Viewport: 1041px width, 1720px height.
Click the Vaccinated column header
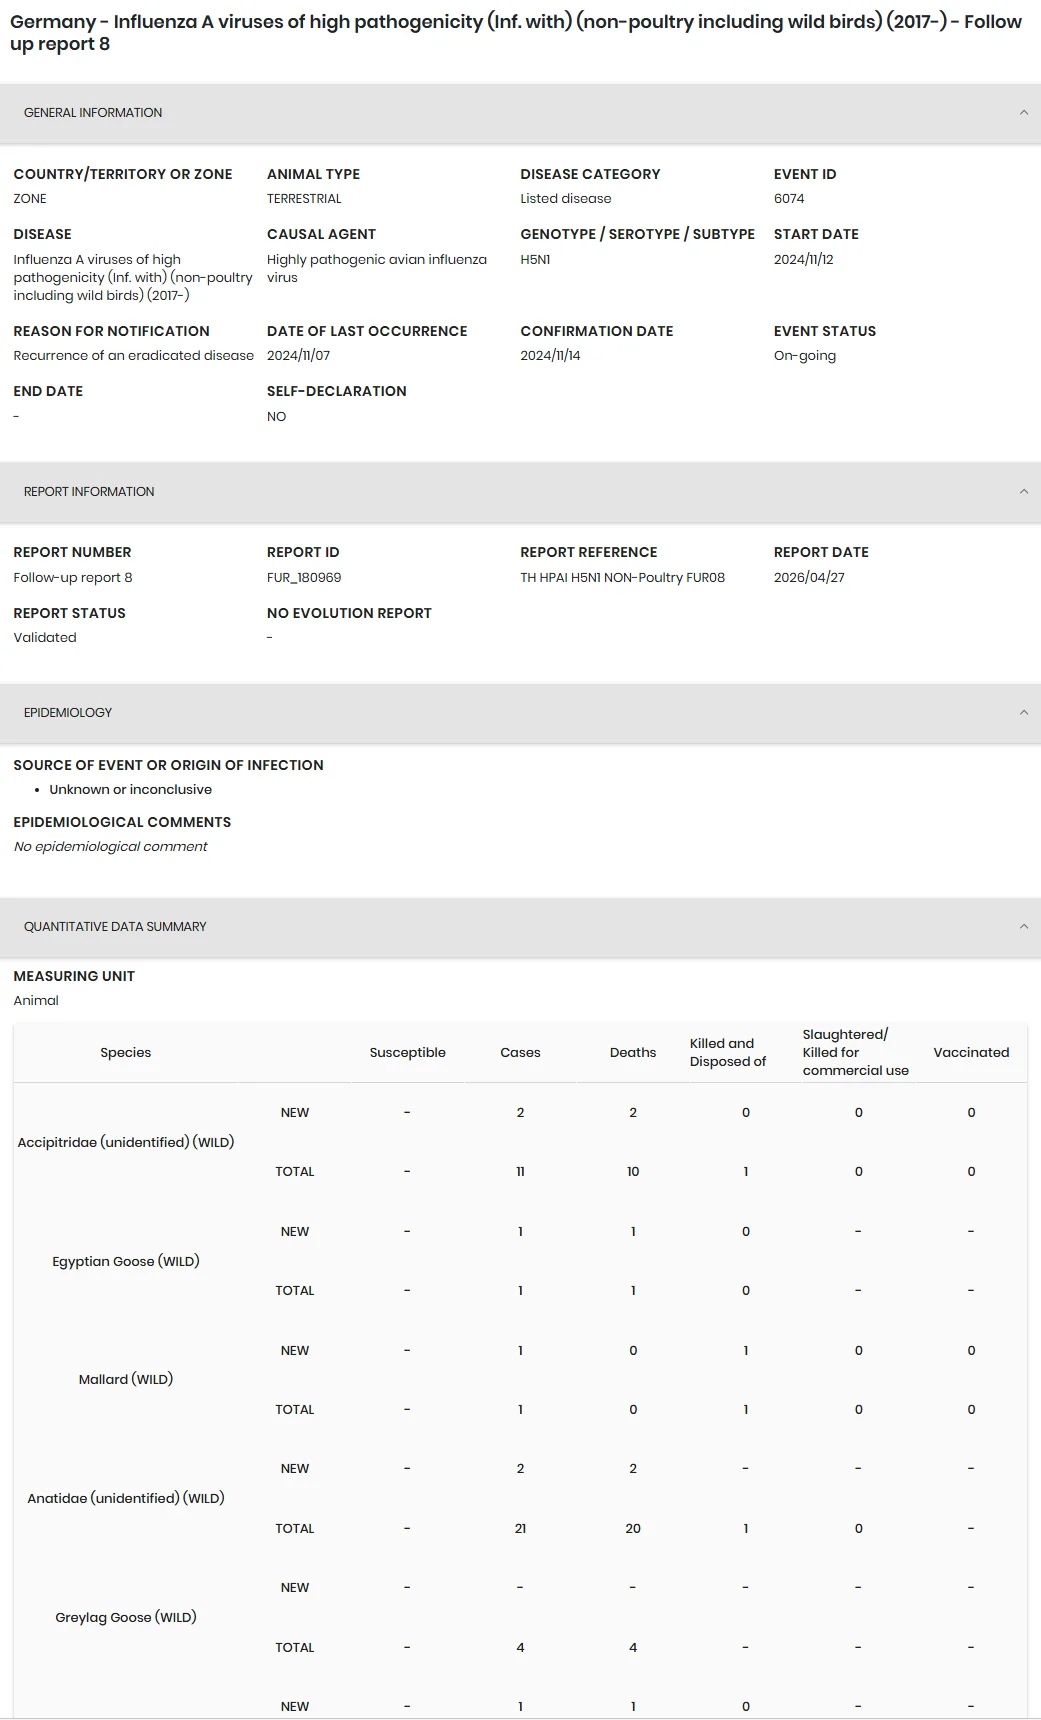tap(971, 1053)
